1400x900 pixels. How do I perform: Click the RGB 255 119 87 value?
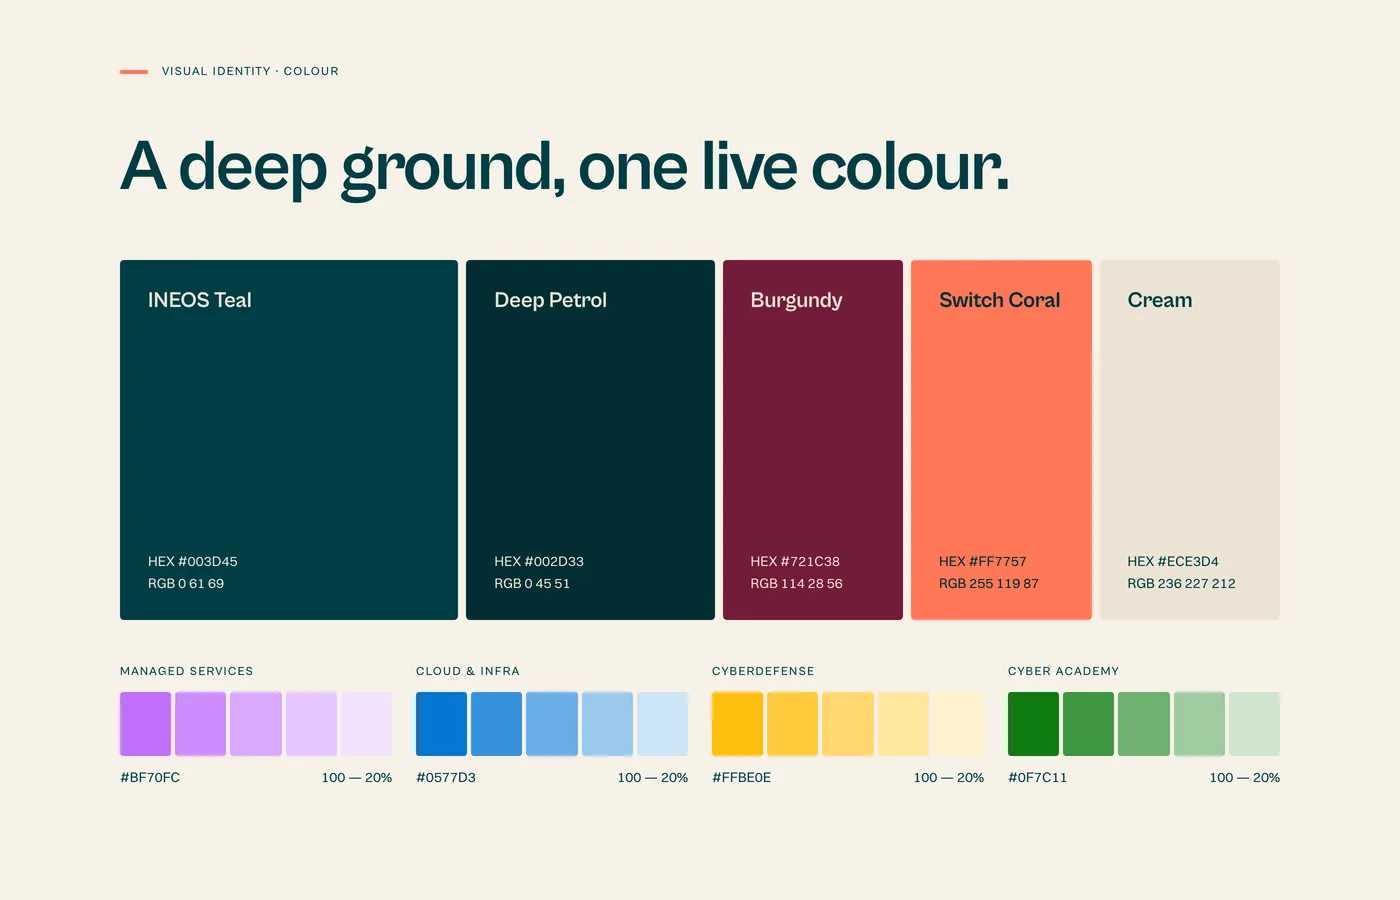989,583
